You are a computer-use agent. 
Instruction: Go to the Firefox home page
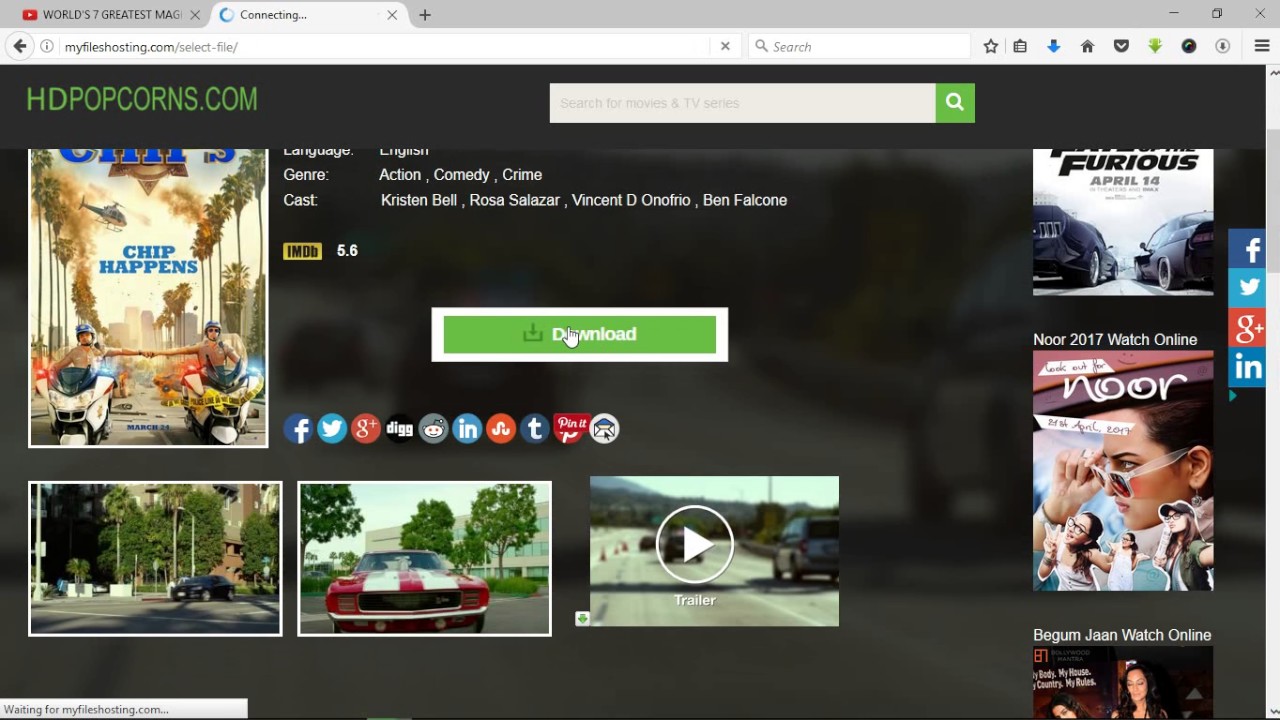pyautogui.click(x=1087, y=46)
